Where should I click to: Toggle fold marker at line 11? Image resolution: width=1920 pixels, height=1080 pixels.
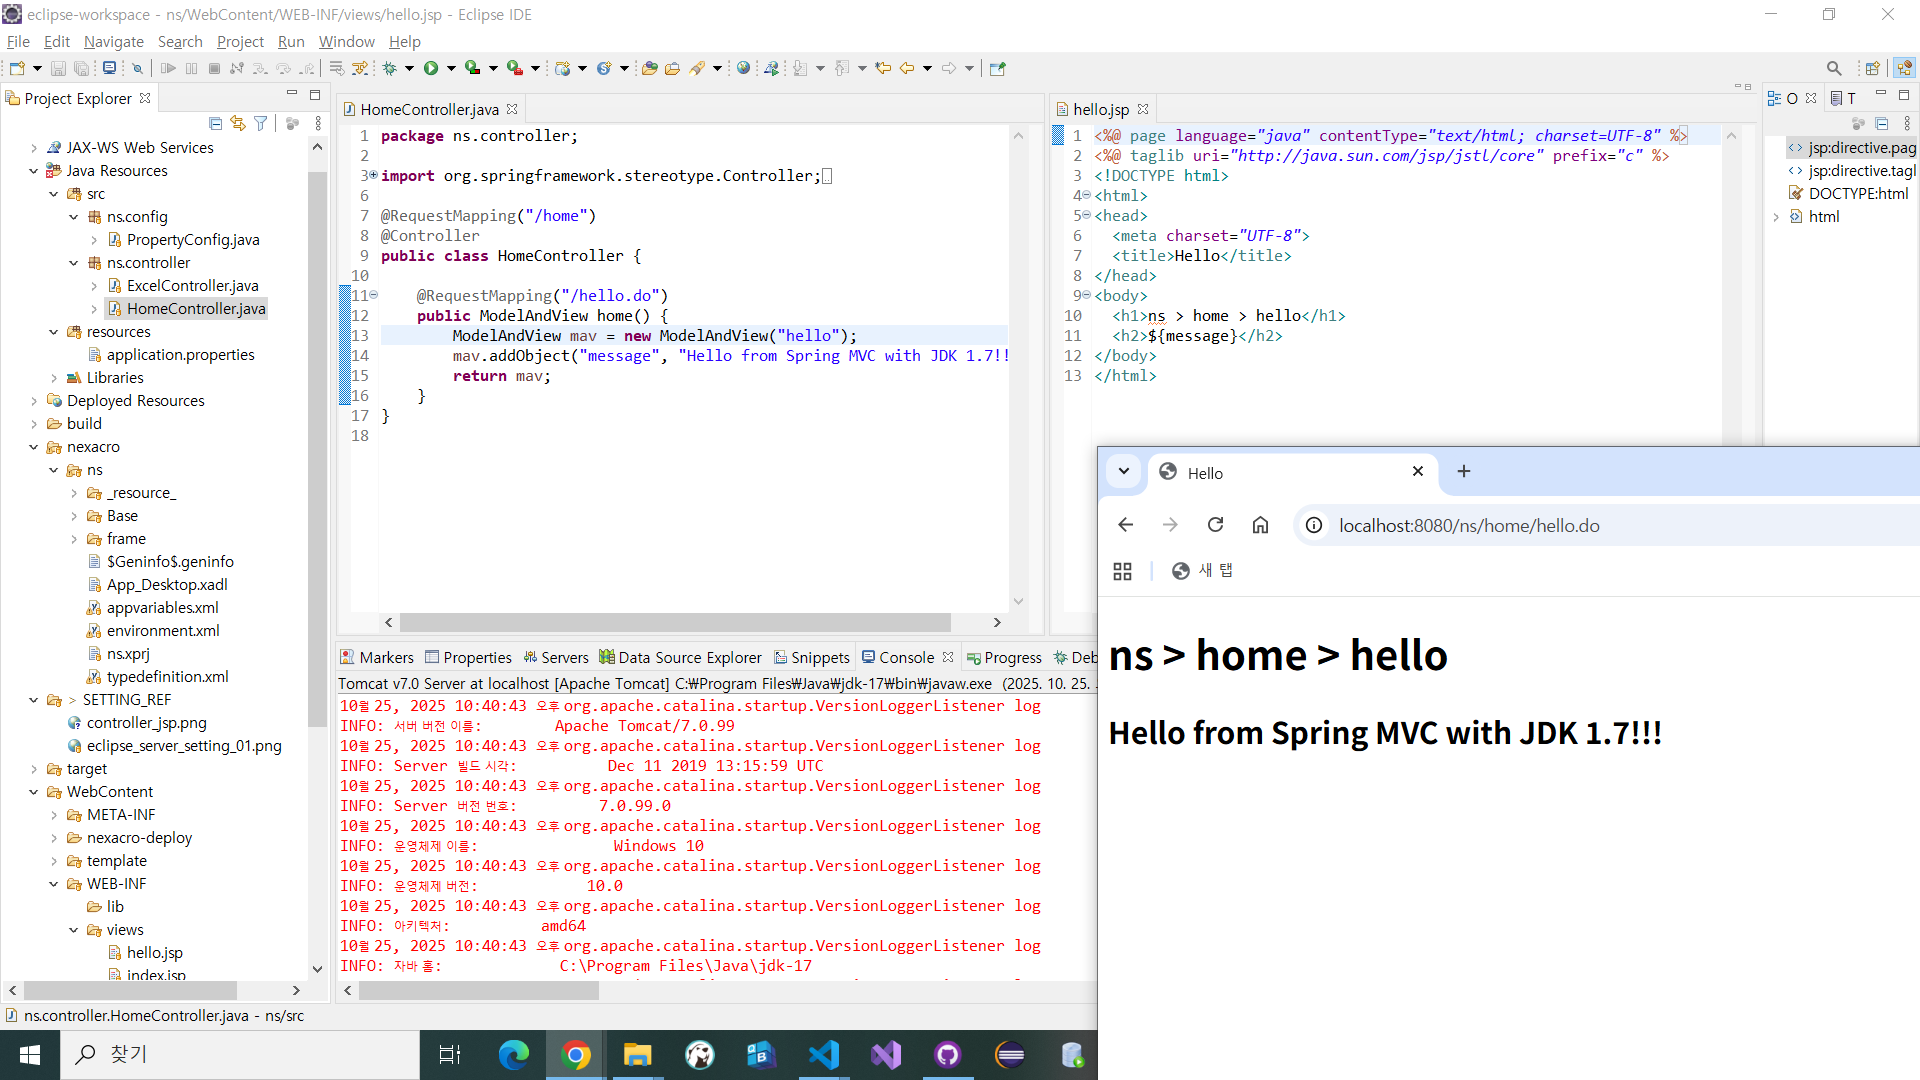point(374,295)
